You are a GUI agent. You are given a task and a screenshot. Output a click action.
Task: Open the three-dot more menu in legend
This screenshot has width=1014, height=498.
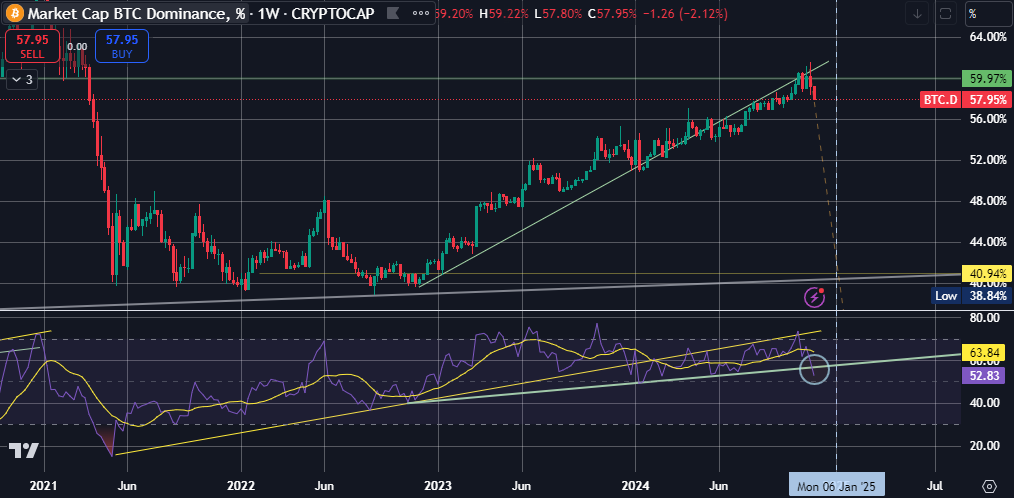point(420,12)
